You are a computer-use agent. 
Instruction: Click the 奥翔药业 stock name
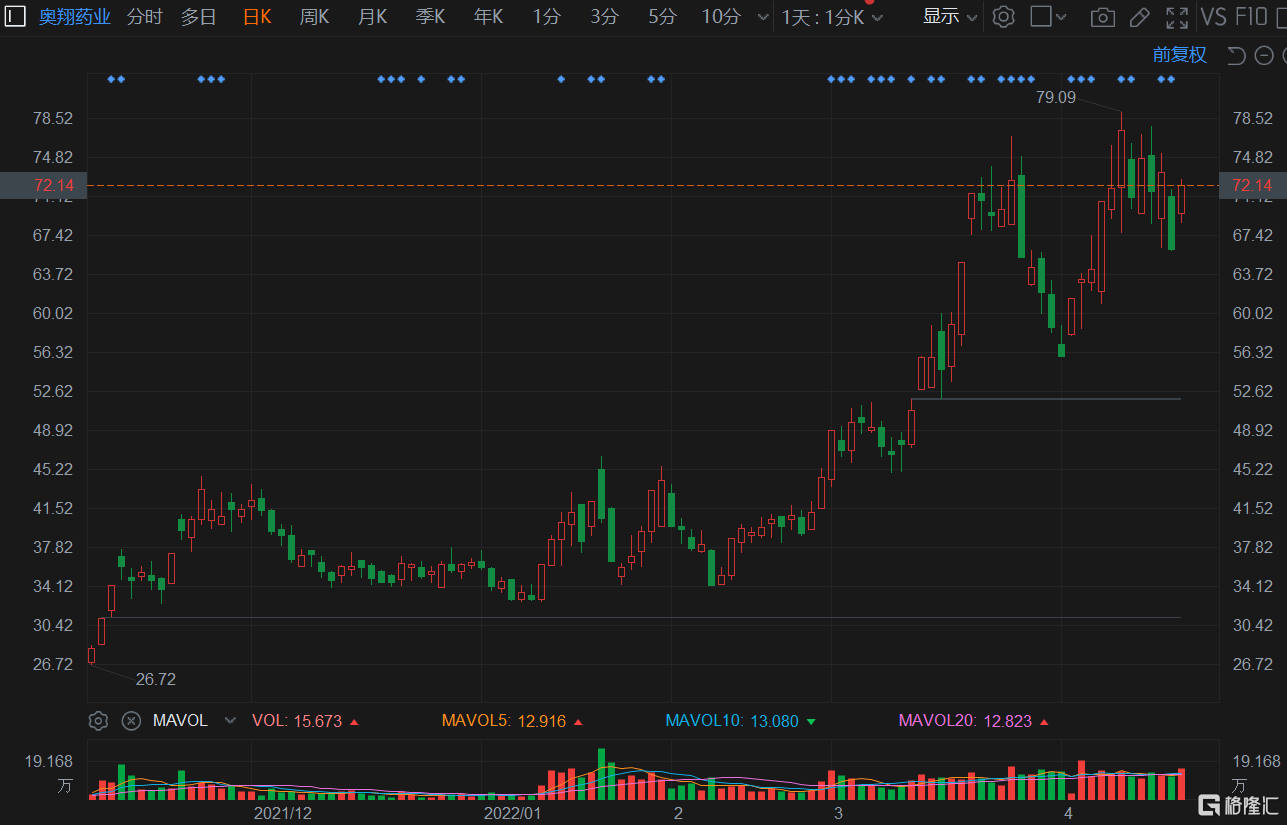coord(75,17)
